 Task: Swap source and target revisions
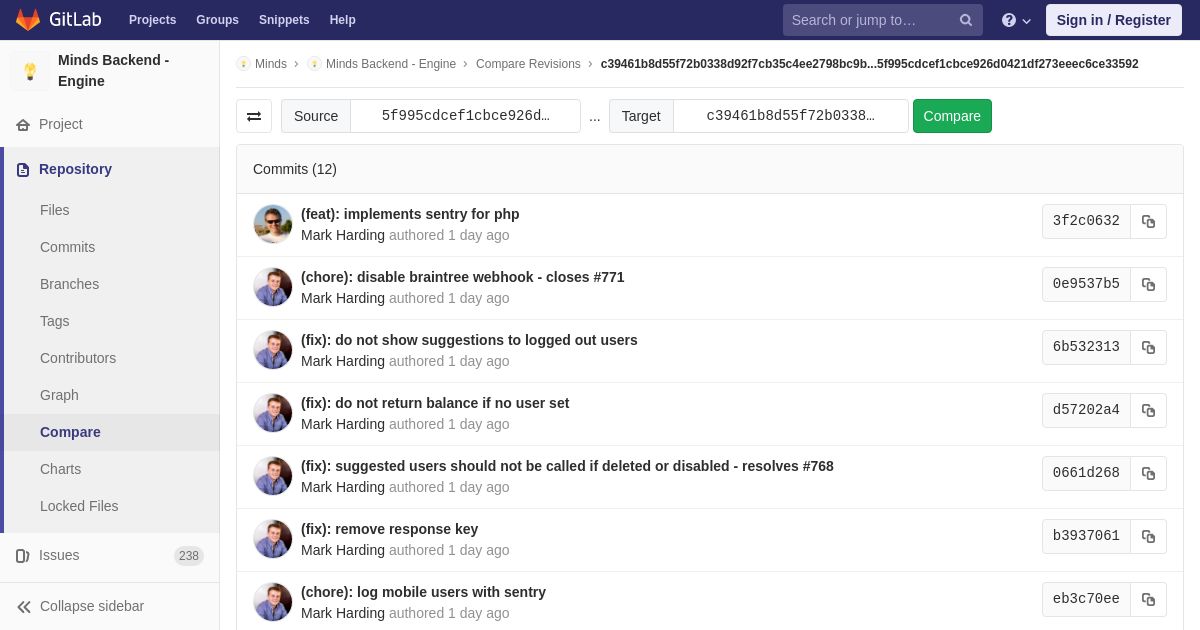254,116
